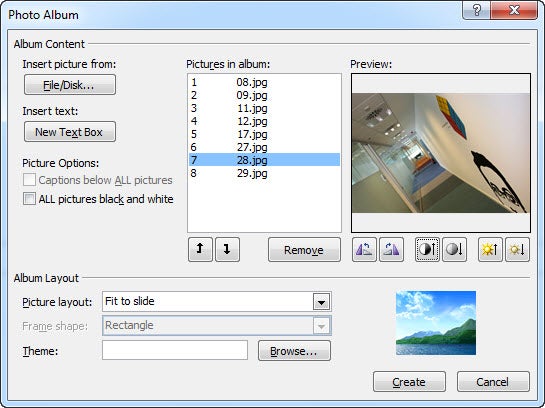Open the dialog help question mark

[x=477, y=10]
